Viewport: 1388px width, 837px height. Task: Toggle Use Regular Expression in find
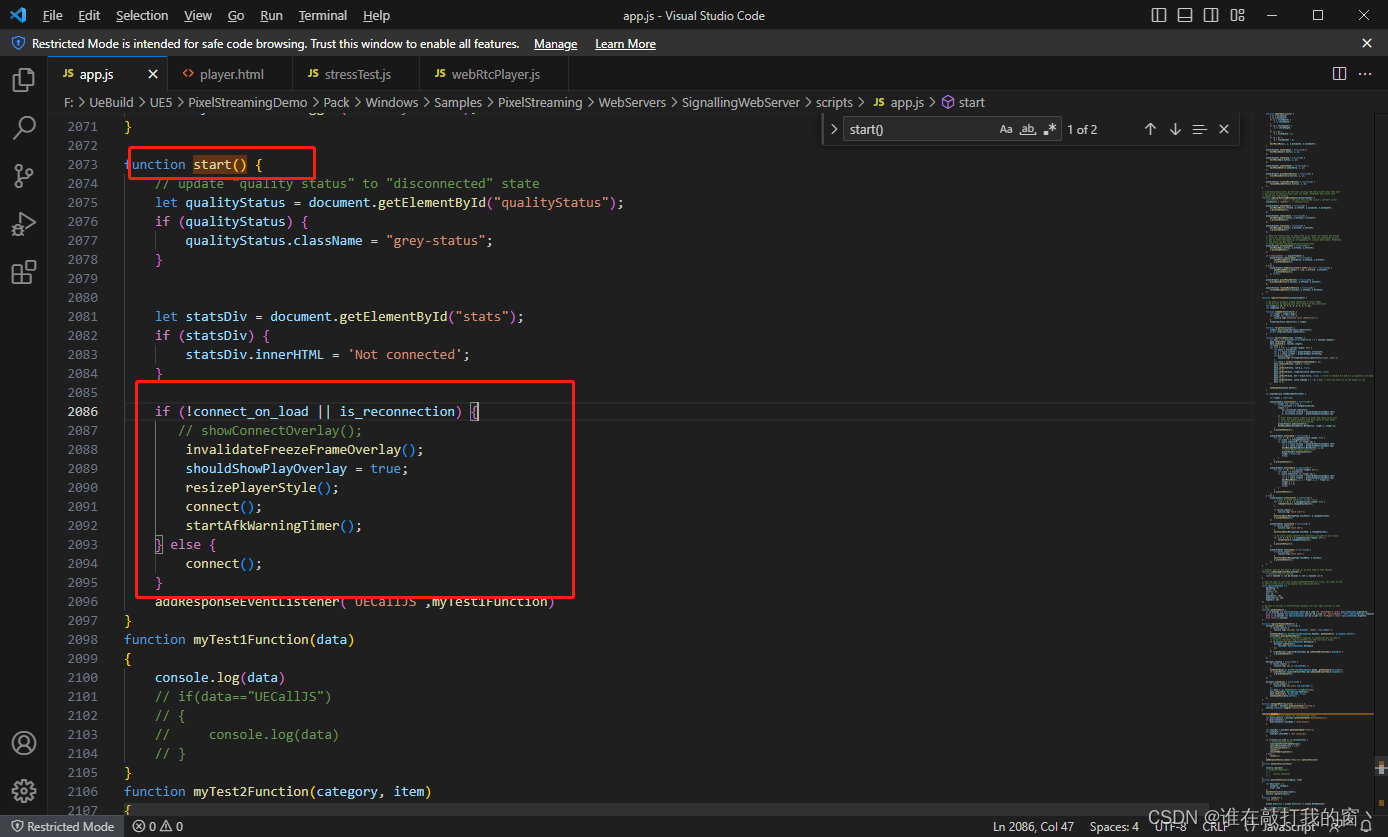pos(1050,129)
